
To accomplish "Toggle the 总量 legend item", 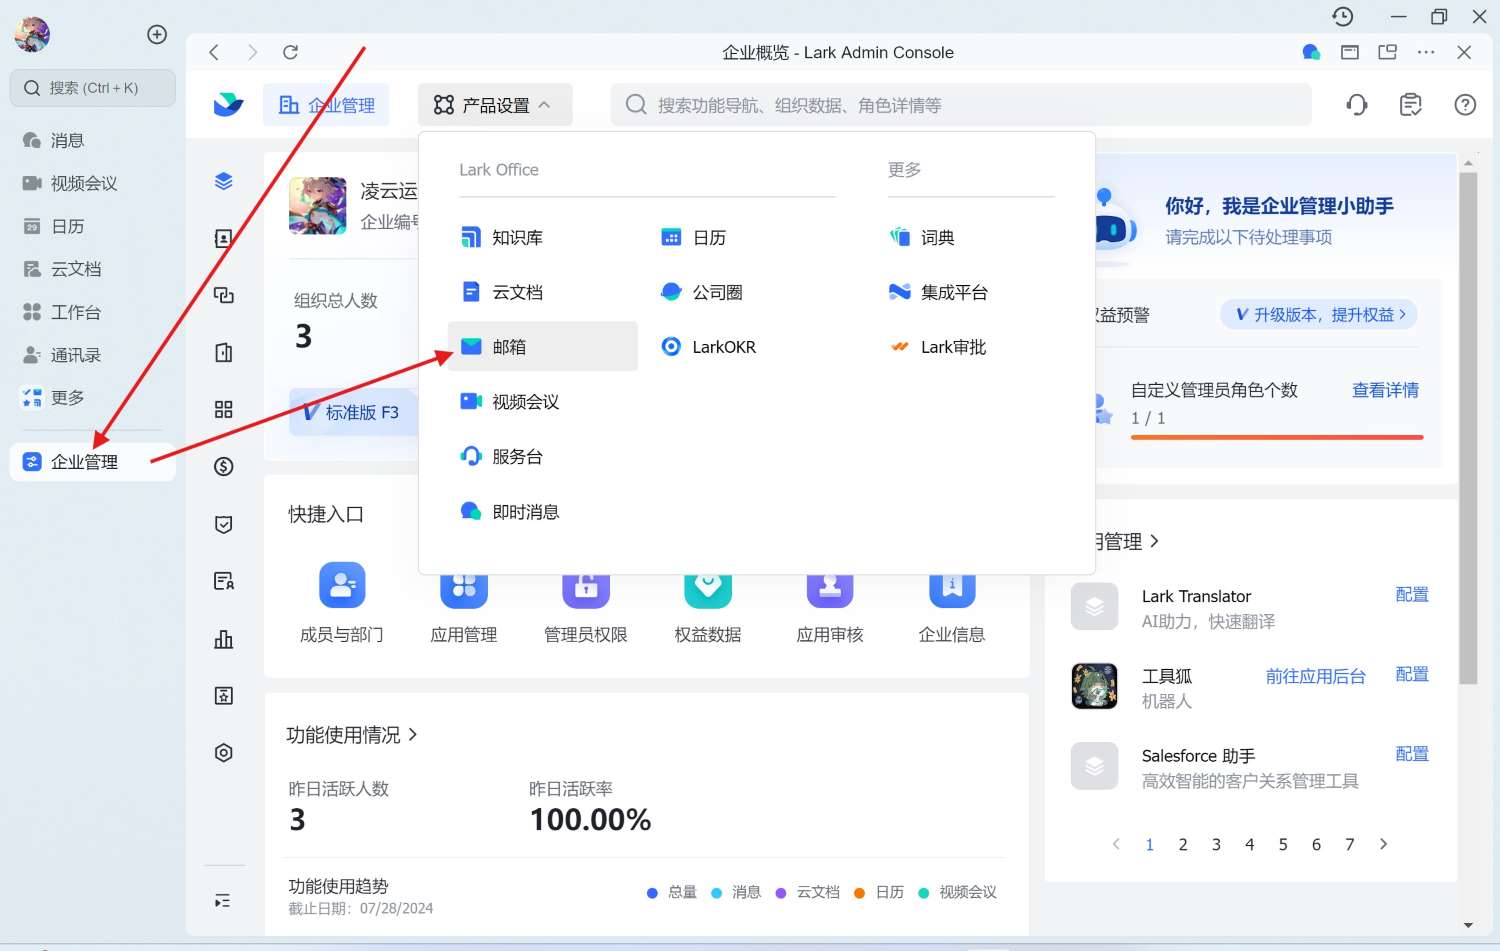I will coord(672,892).
